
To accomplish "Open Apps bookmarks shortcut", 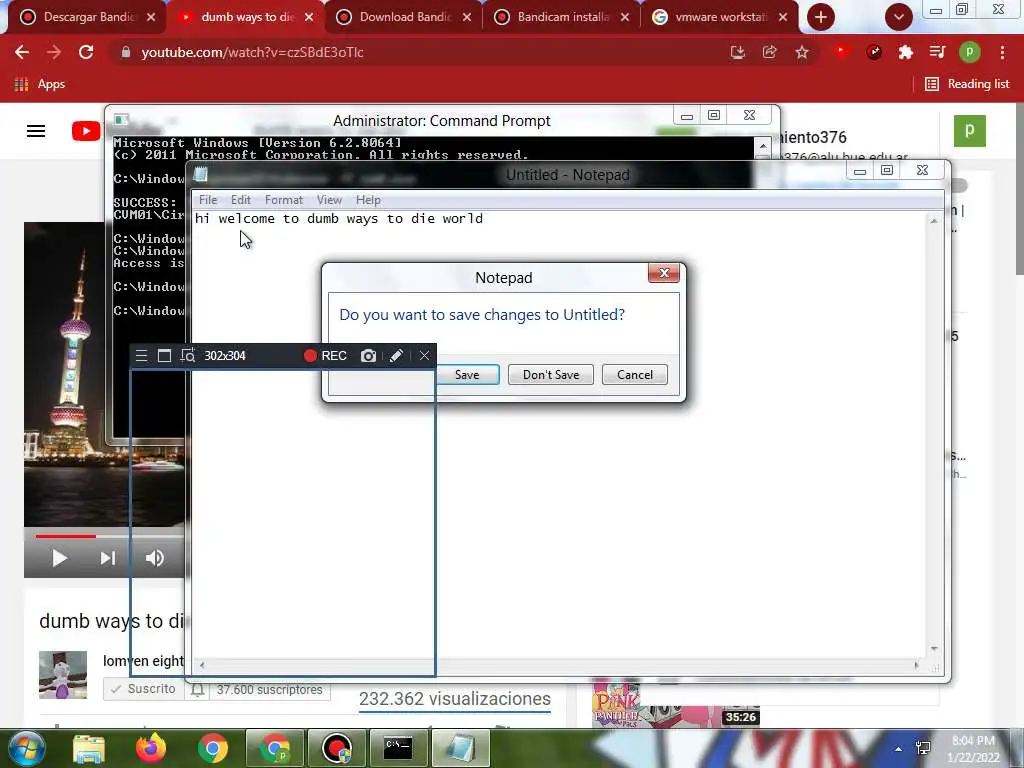I will pyautogui.click(x=39, y=84).
